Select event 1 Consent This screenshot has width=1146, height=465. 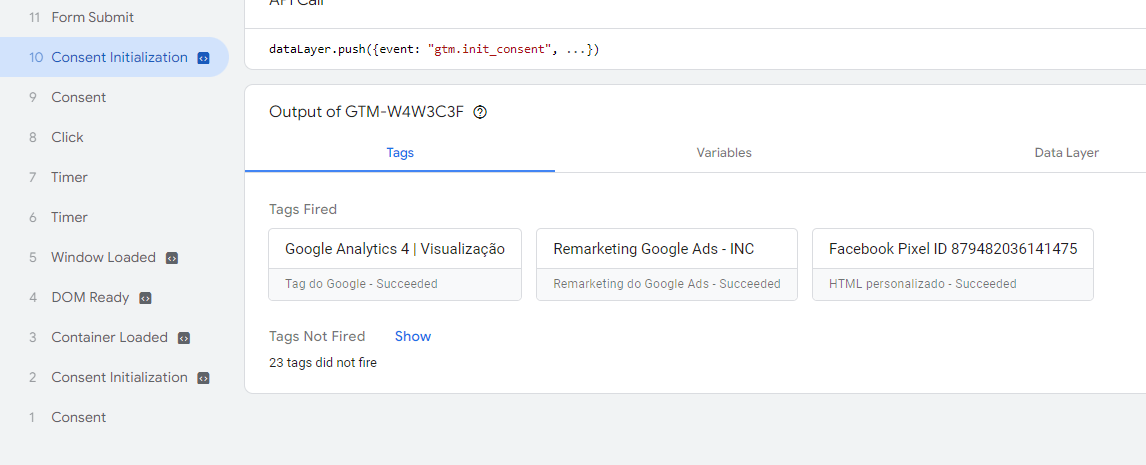[x=114, y=417]
